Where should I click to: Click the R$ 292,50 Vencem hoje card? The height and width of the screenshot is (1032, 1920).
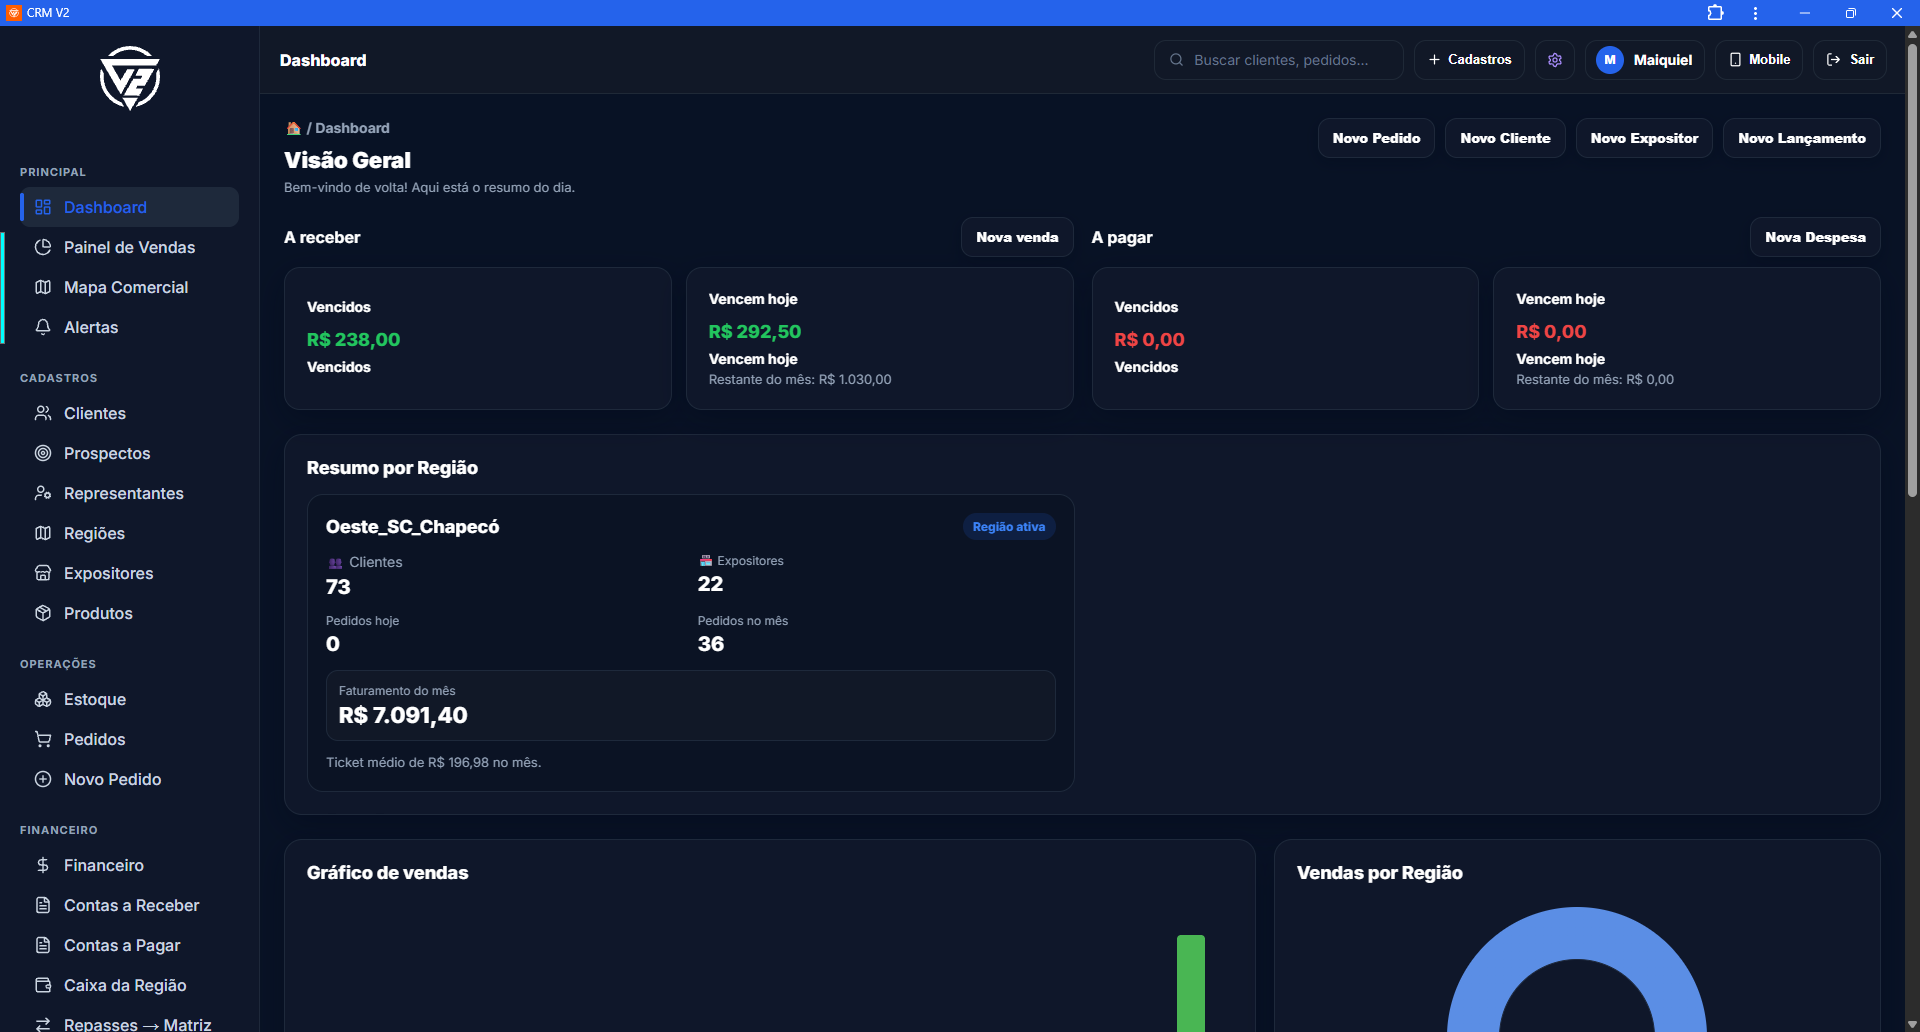[x=880, y=338]
